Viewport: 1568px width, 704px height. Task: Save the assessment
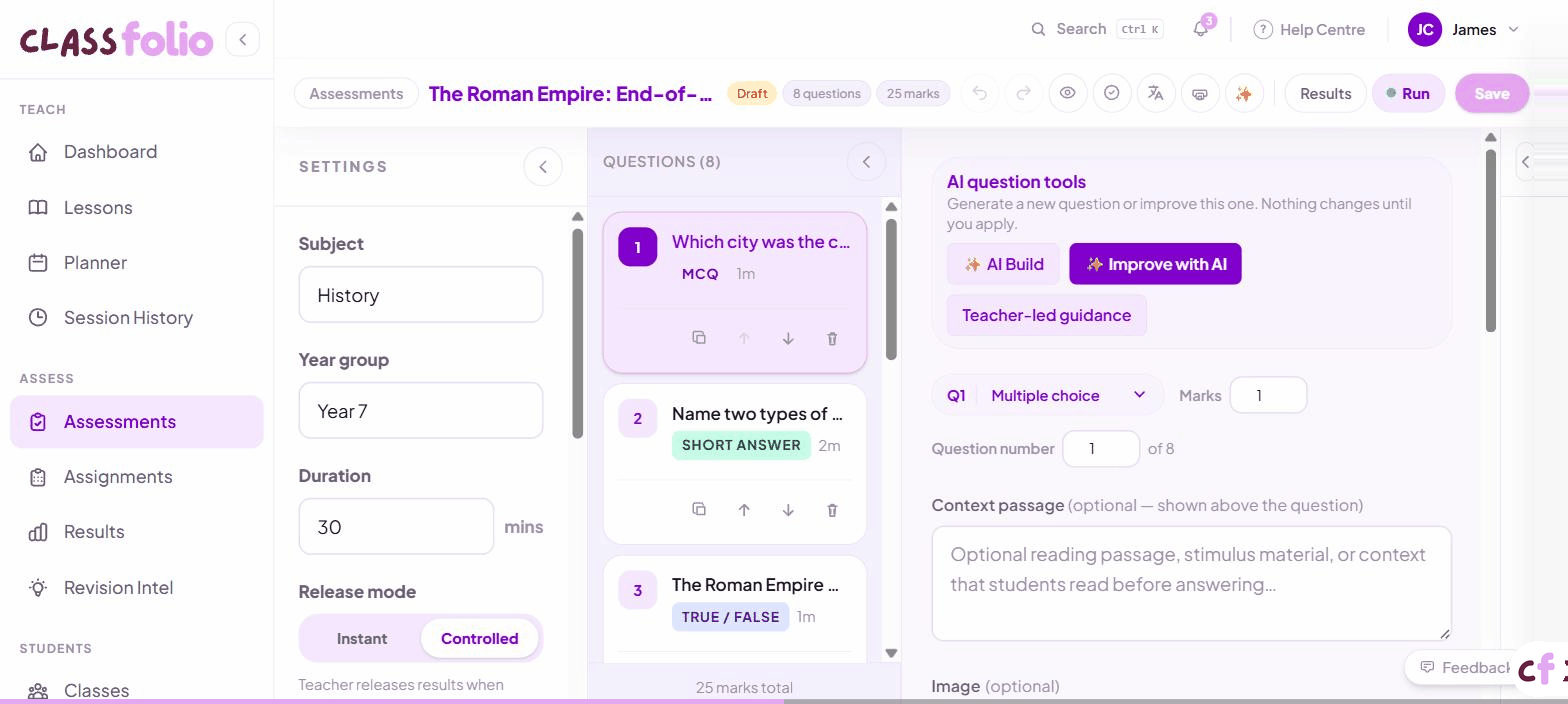[1491, 93]
